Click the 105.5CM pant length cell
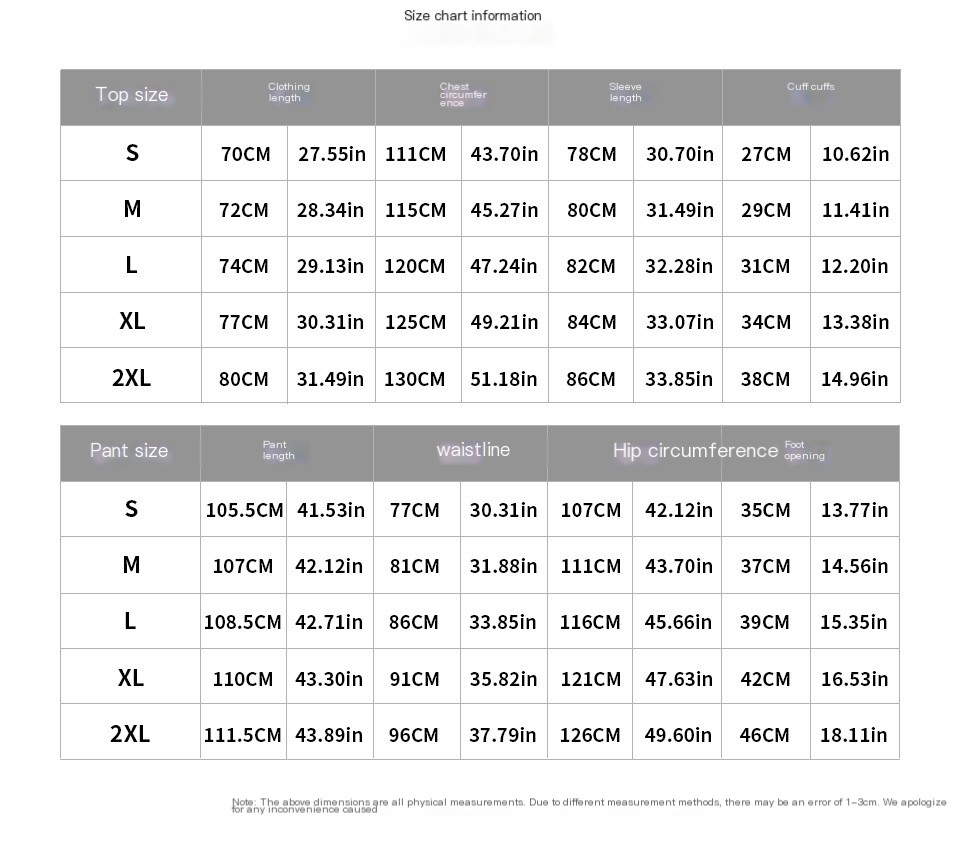 point(244,510)
